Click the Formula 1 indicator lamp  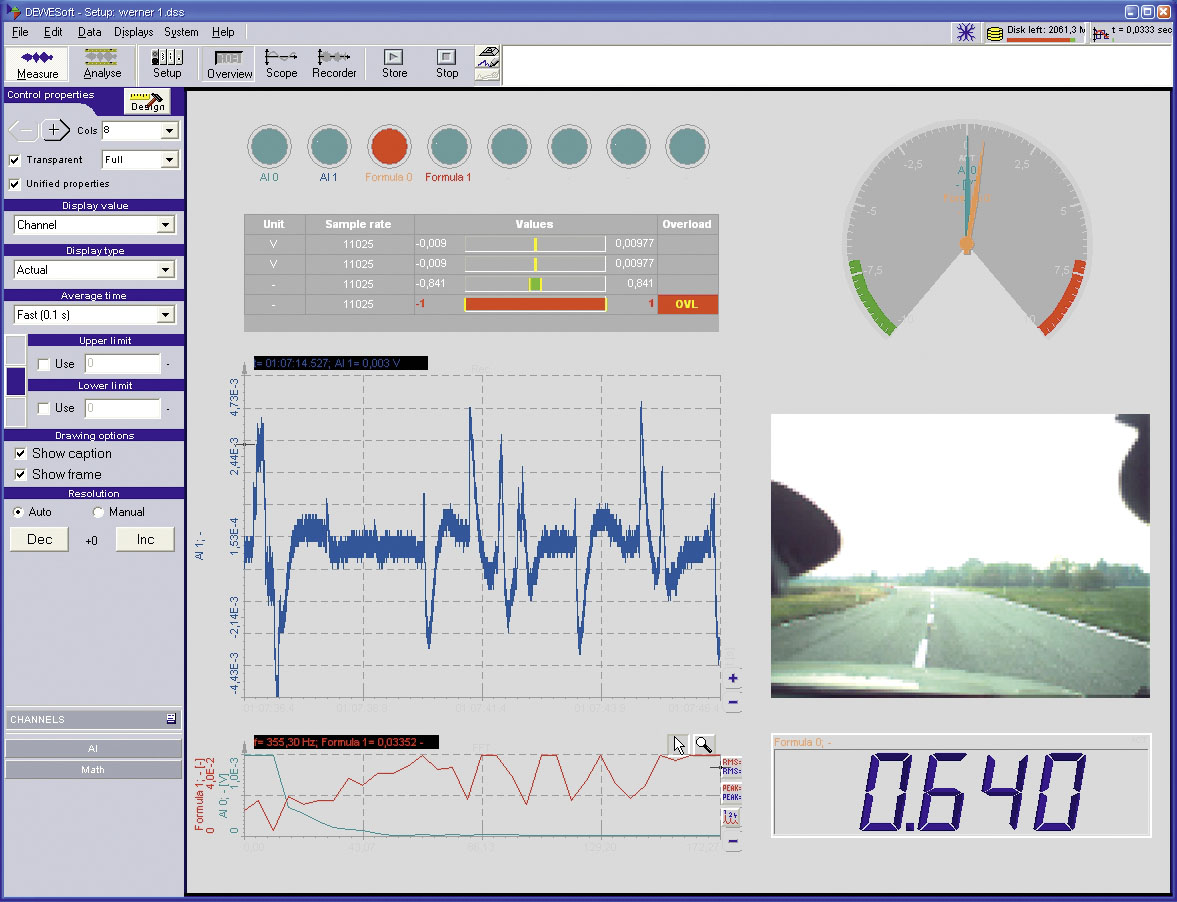pos(448,146)
